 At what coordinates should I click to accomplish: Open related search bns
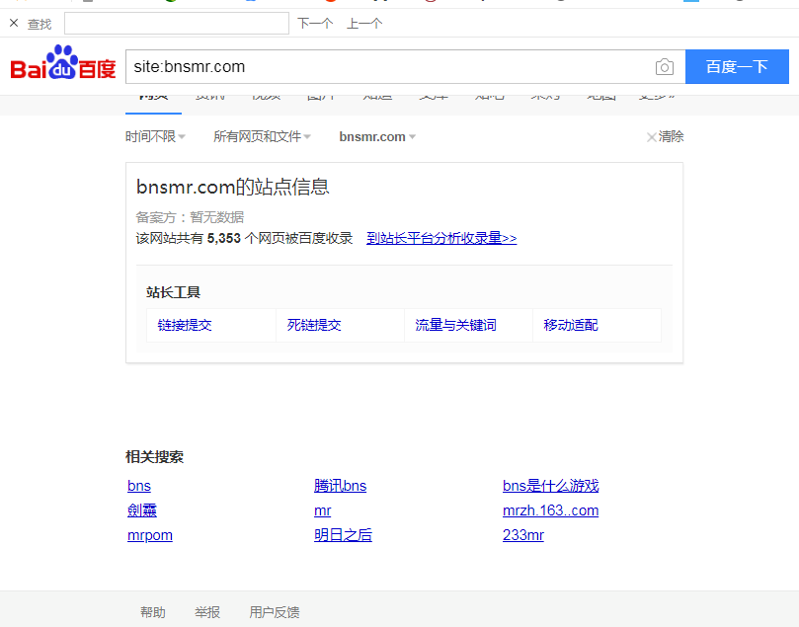tap(139, 486)
